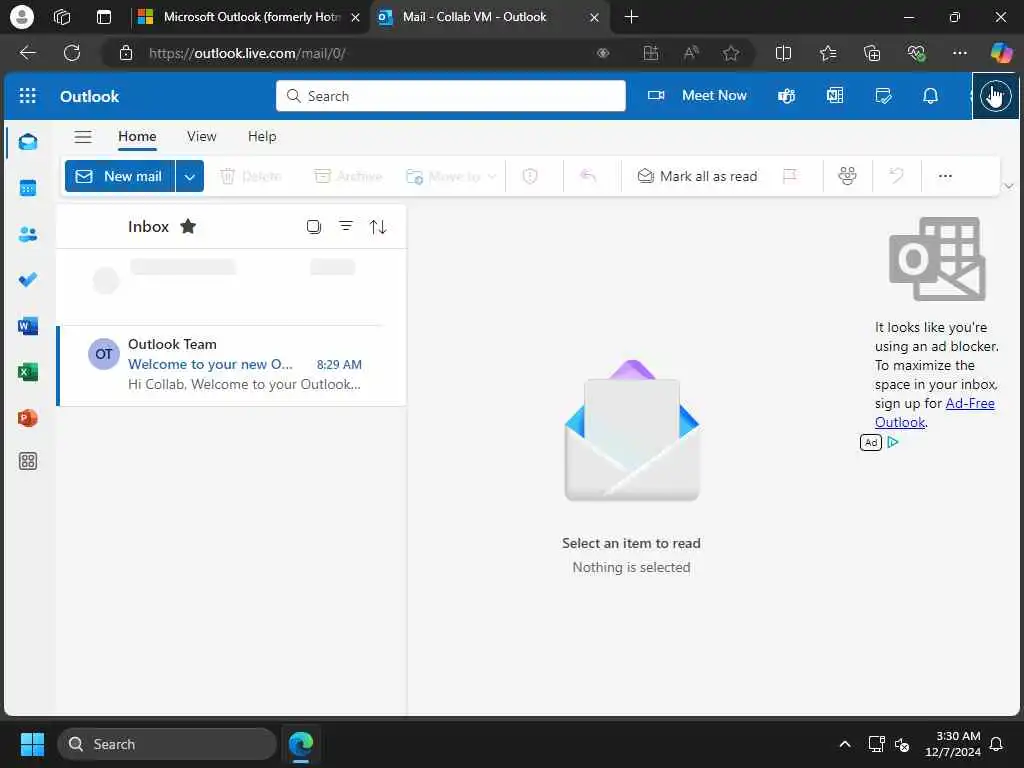Open the To Do checkmark app
The height and width of the screenshot is (768, 1024).
coord(28,280)
